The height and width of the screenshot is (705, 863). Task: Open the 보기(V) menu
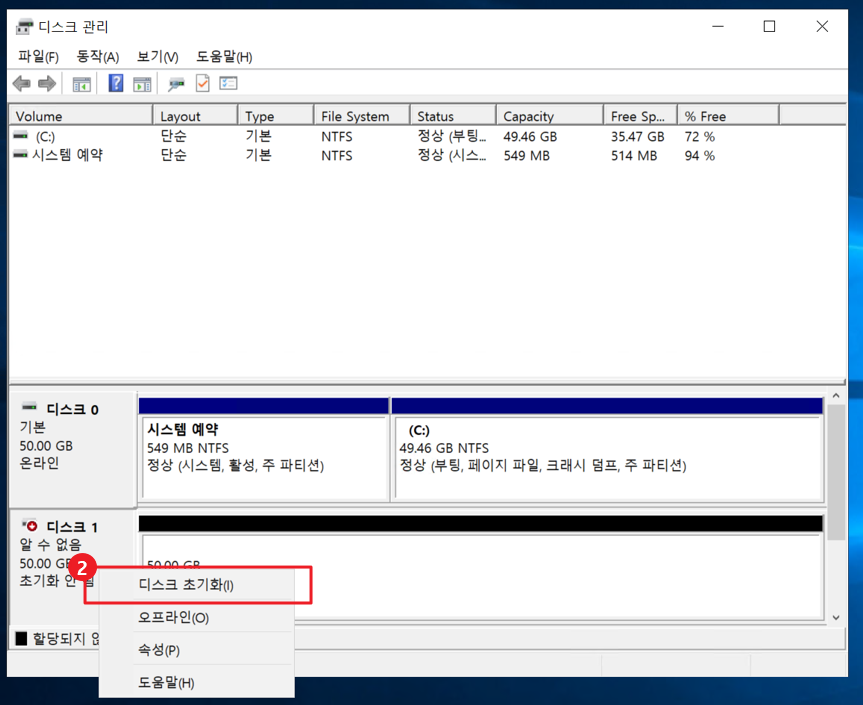point(157,57)
